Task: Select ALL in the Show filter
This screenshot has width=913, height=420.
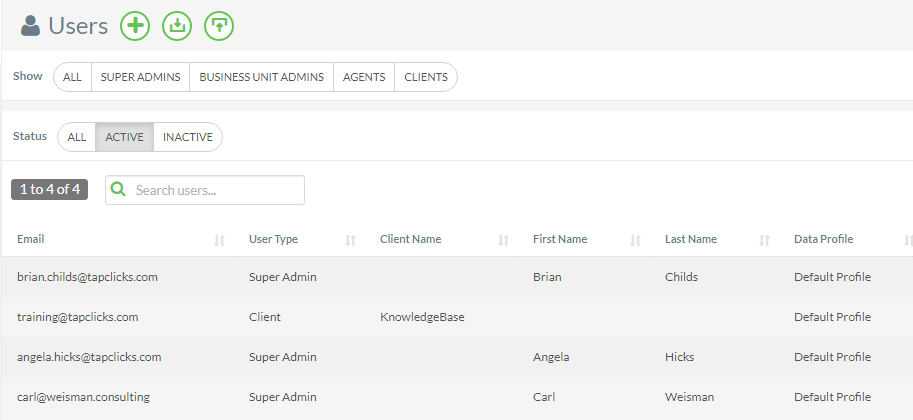Action: [x=72, y=77]
